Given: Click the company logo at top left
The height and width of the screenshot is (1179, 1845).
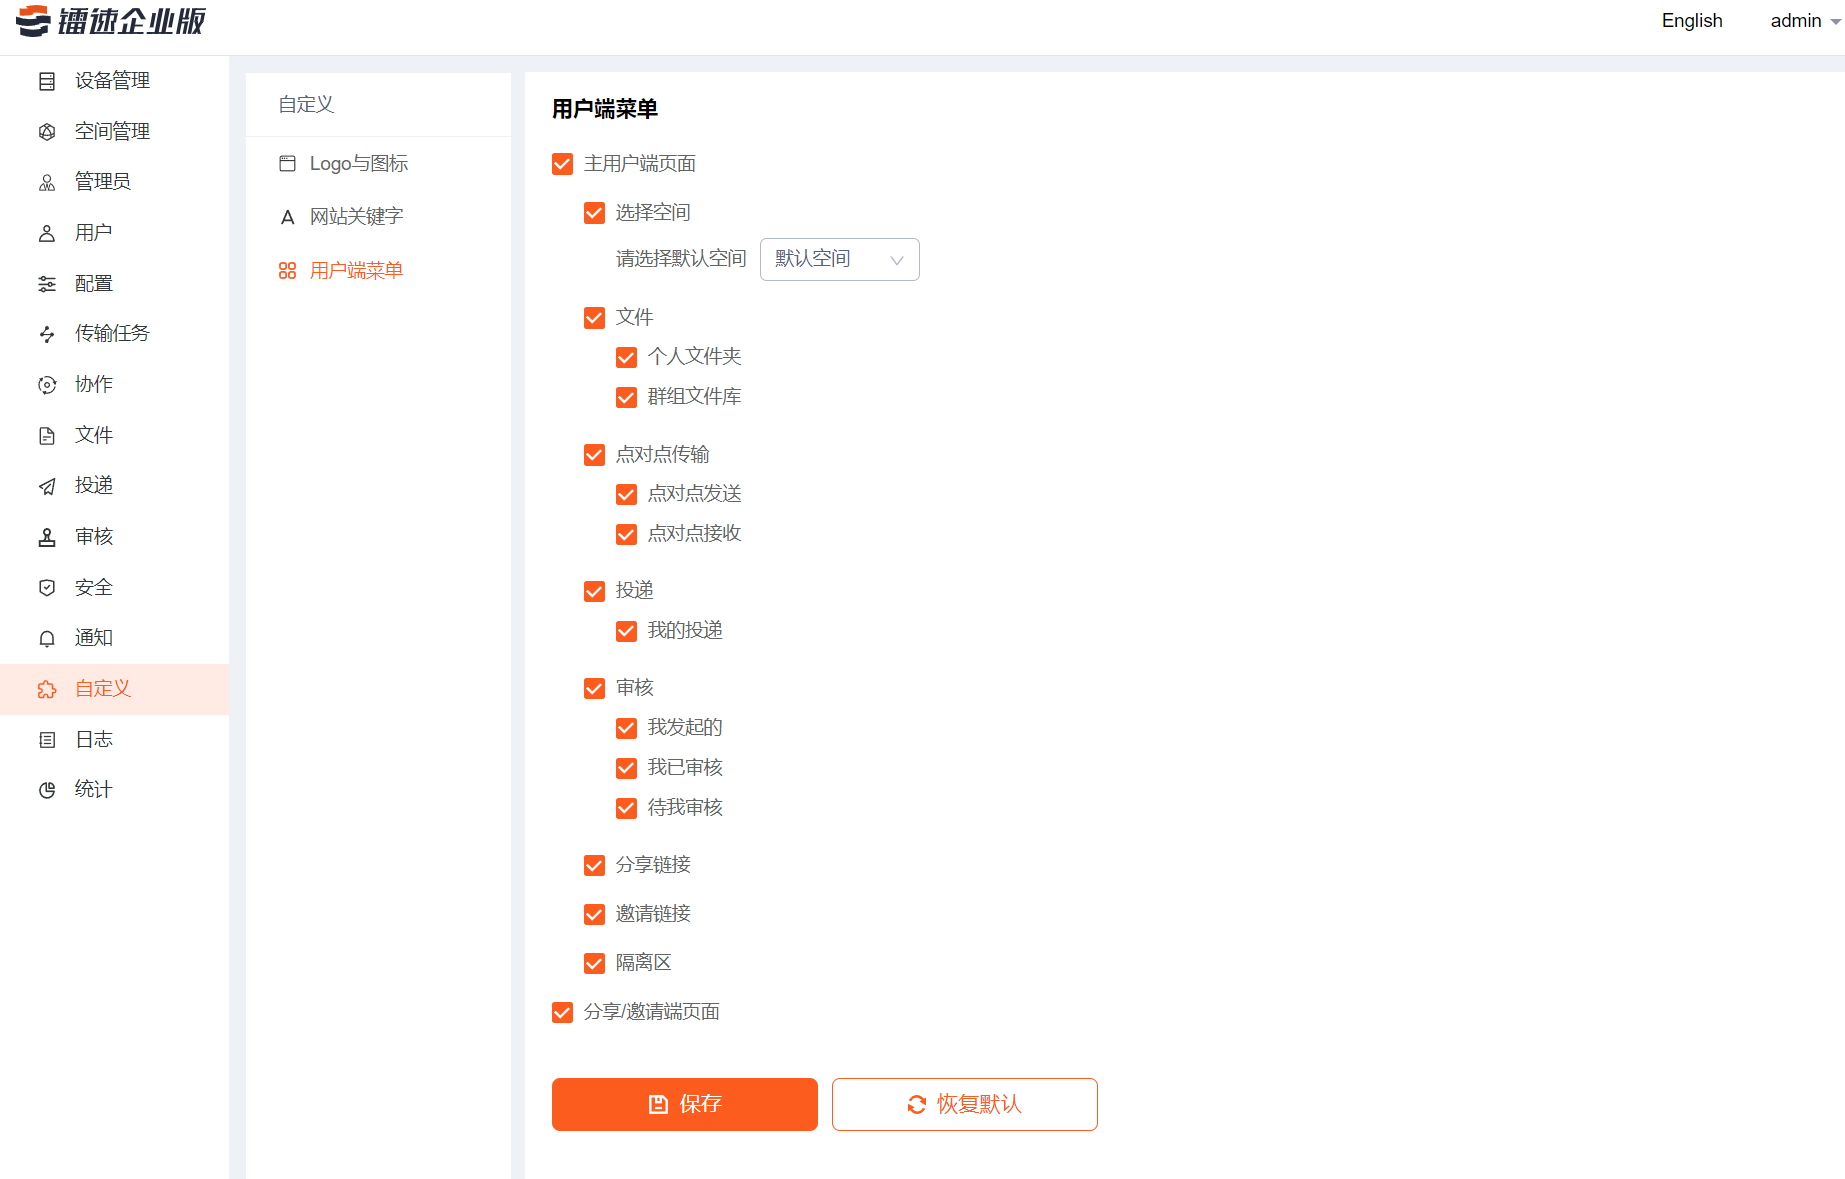Looking at the screenshot, I should 110,20.
